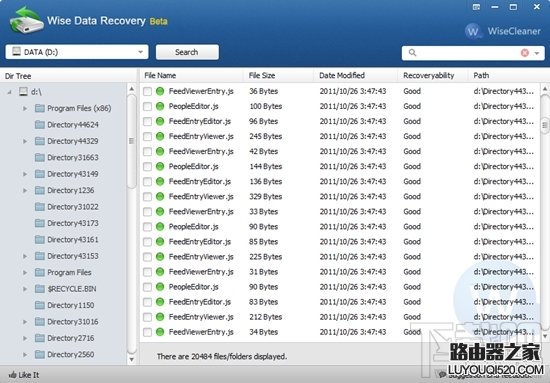Check the 42 Bytes FeedViewerEntry.js file

147,152
